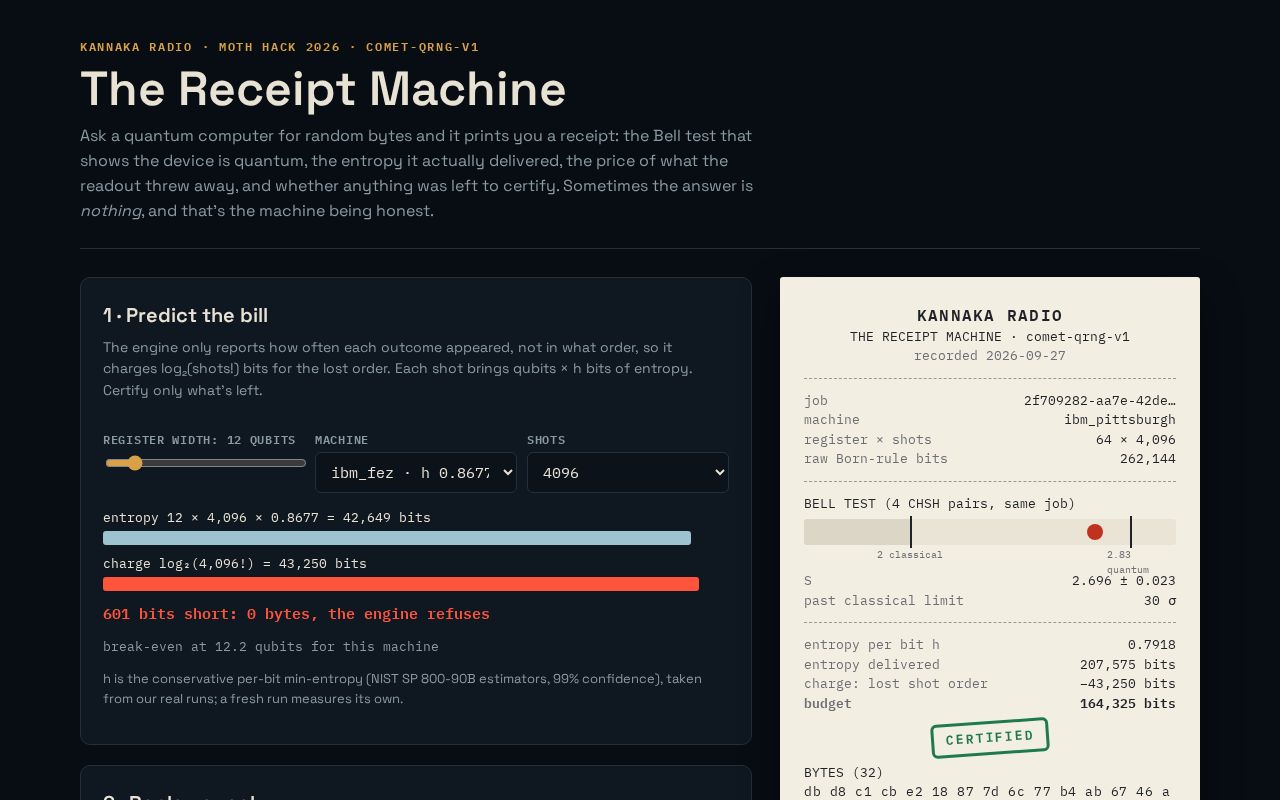Click the receipt title "KANNAKA RADIO"
The width and height of the screenshot is (1280, 800).
pos(990,316)
